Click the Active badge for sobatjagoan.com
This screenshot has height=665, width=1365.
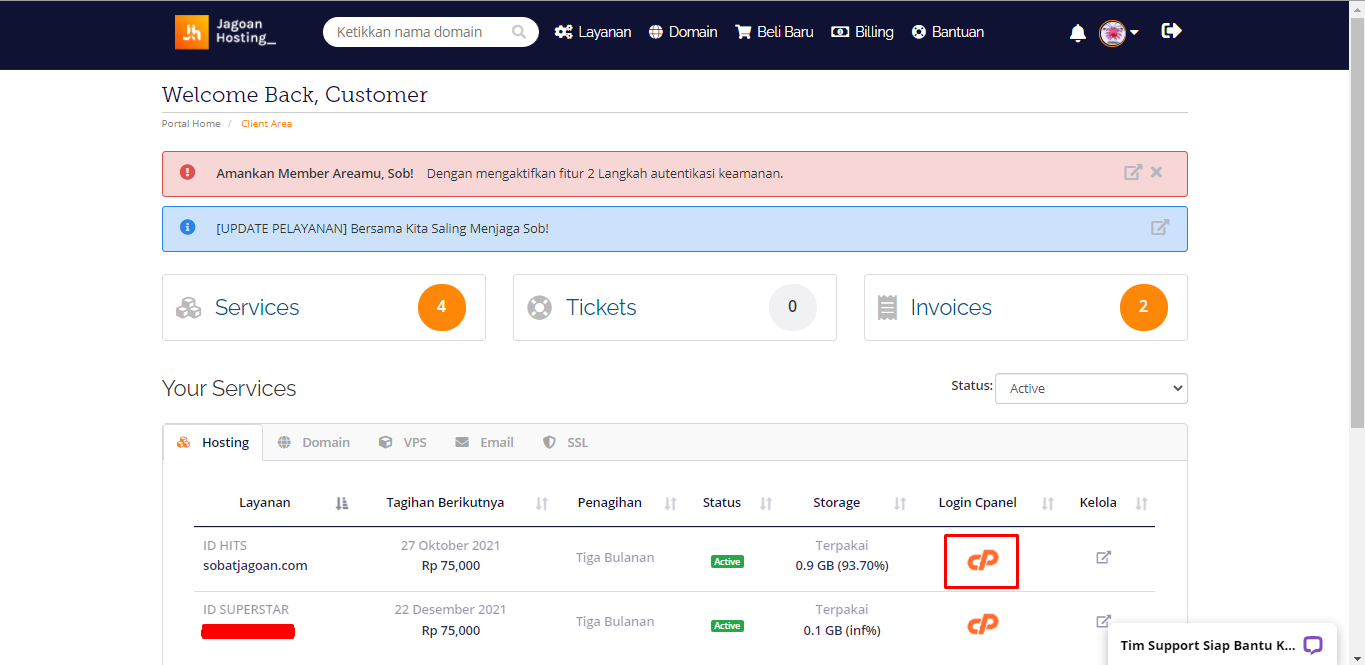coord(727,562)
